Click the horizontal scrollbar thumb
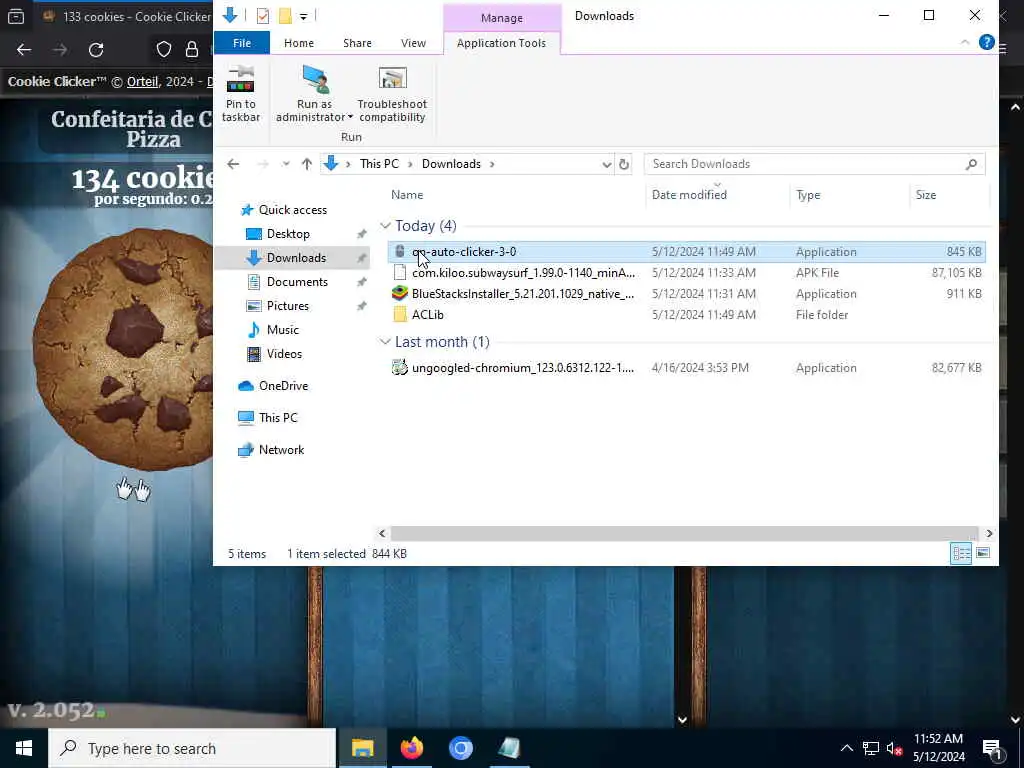 684,534
